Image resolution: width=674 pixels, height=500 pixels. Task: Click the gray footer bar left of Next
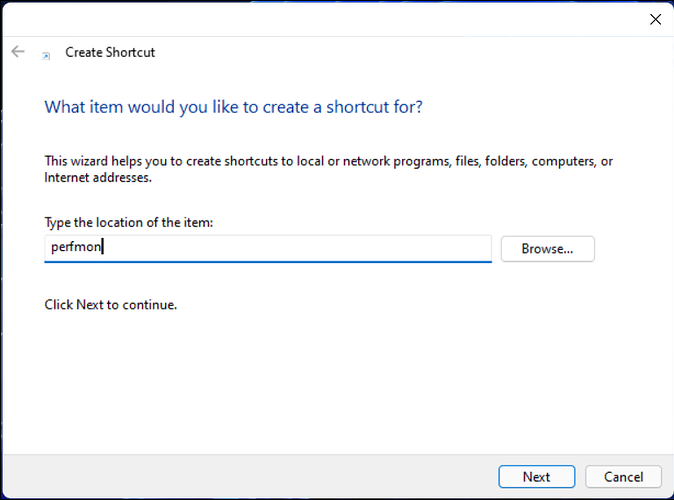[249, 476]
